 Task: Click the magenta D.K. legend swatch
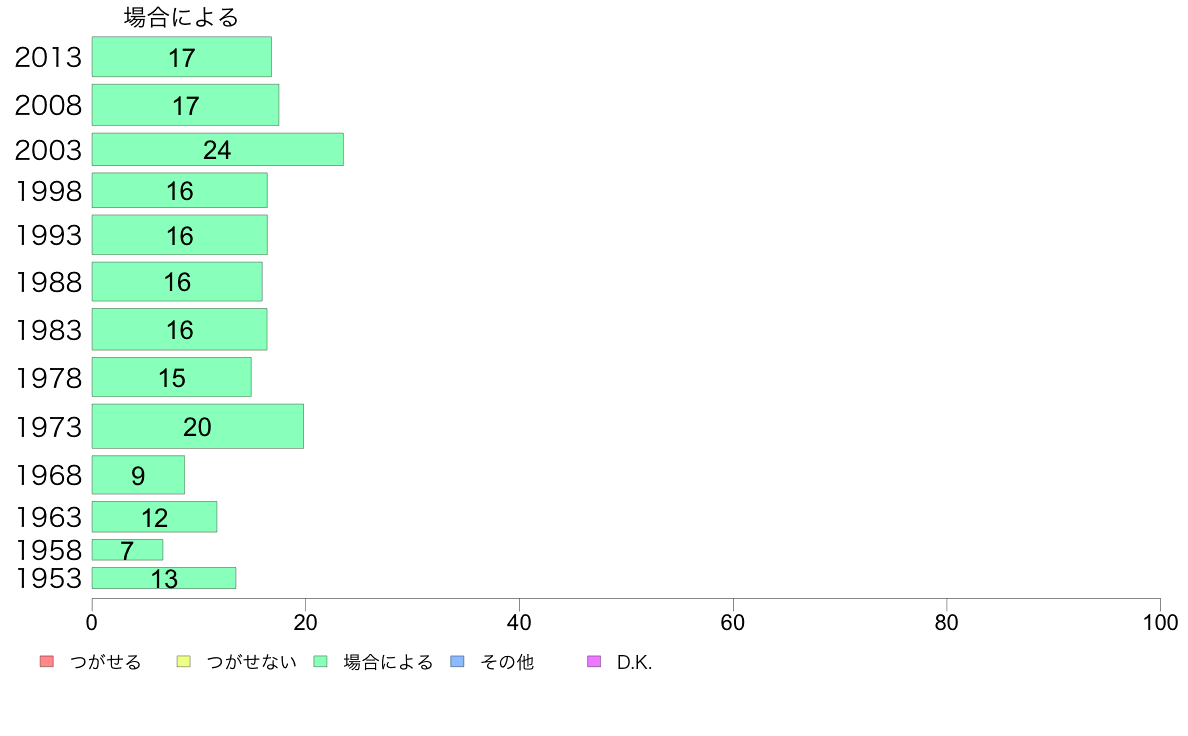click(595, 662)
